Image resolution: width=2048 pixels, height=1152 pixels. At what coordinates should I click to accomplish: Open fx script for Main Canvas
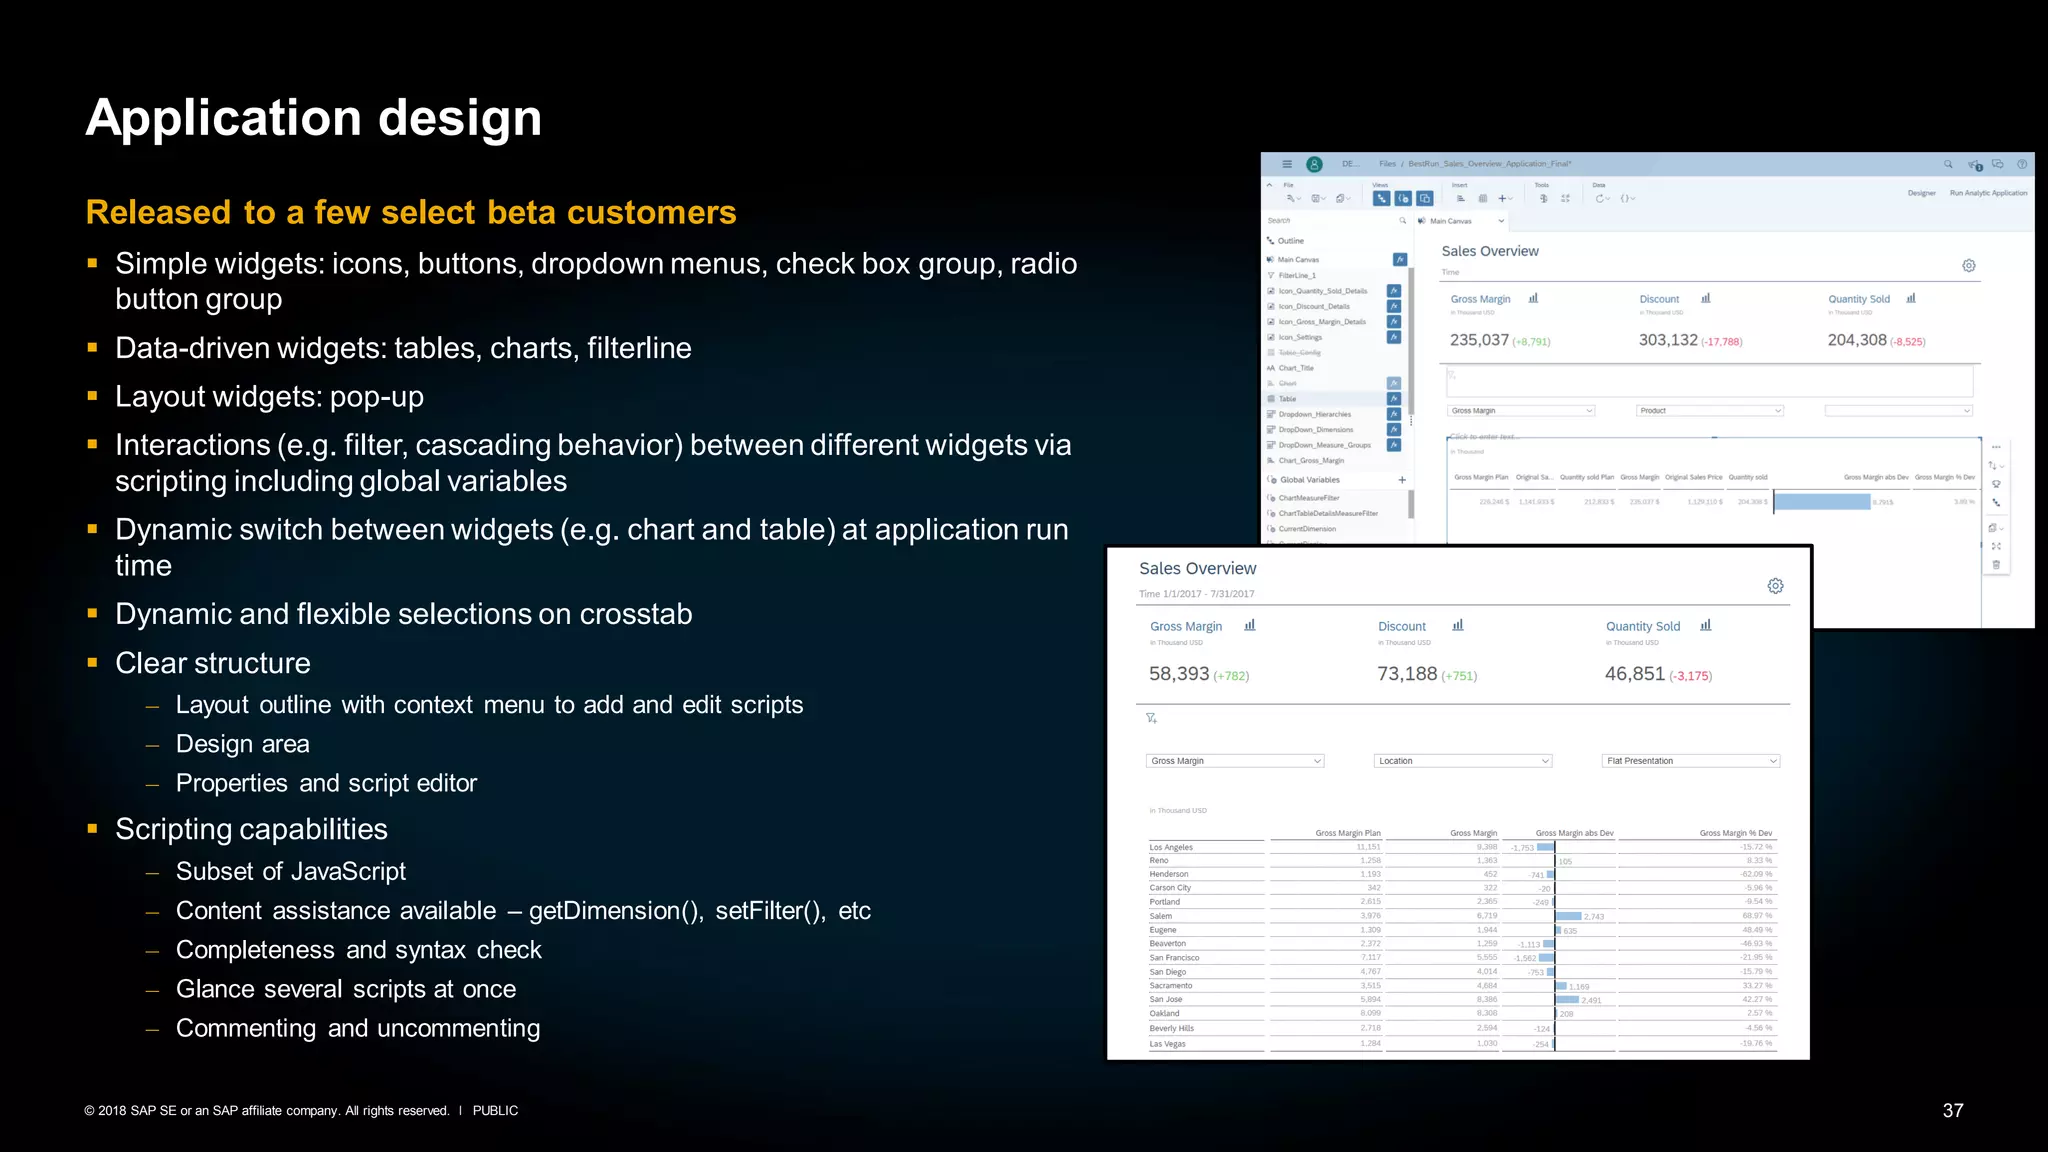click(x=1400, y=260)
